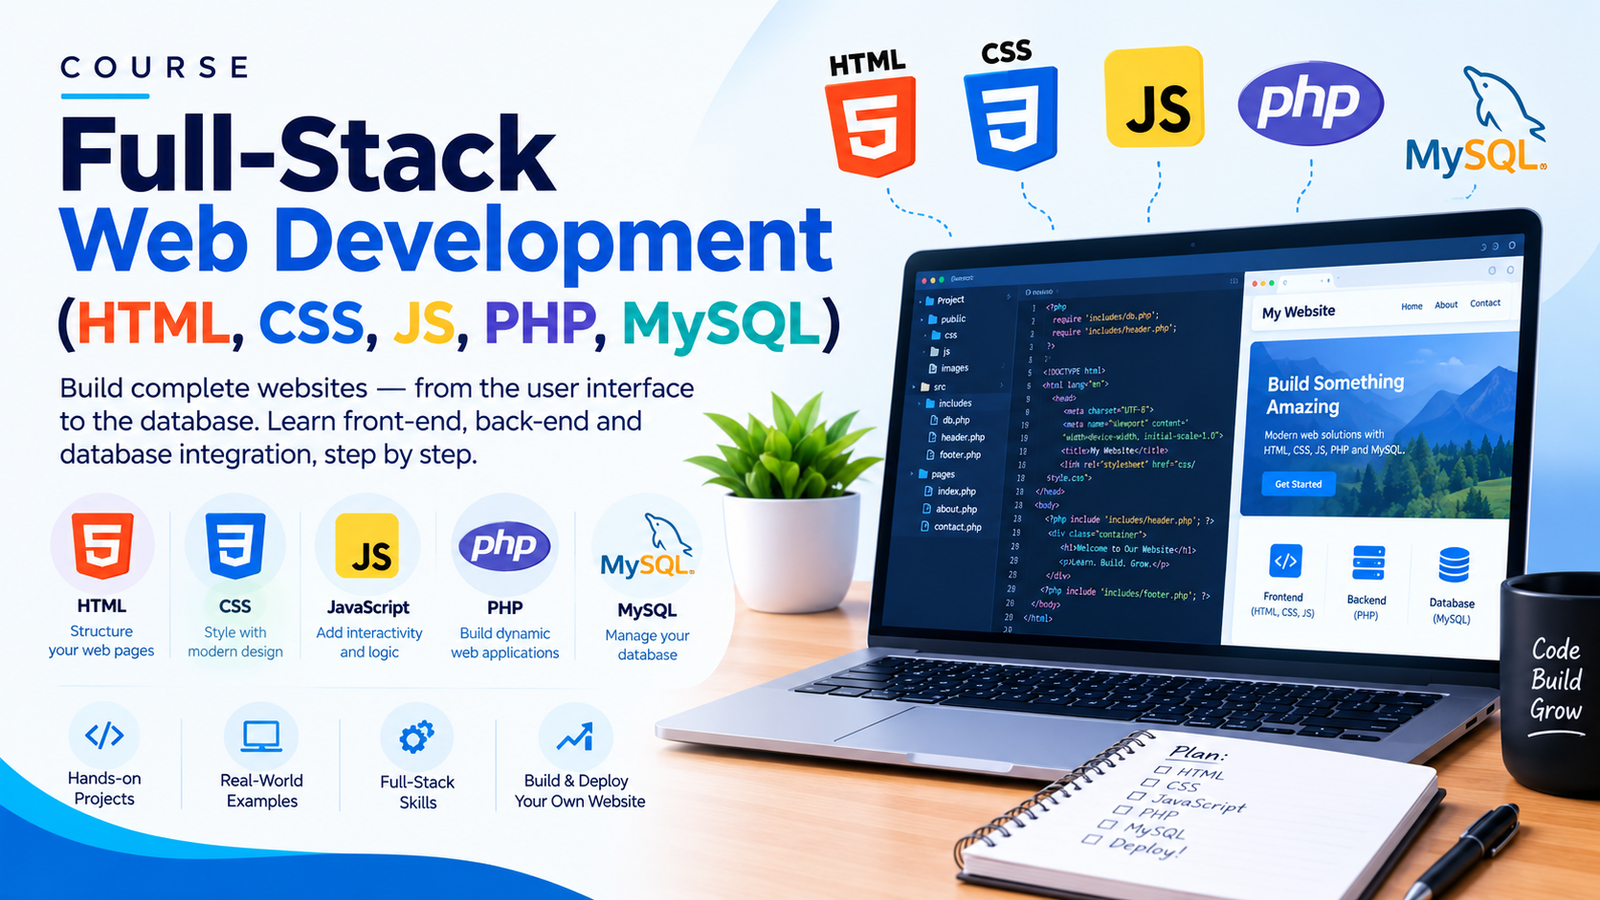Screen dimensions: 1600x900
Task: Click the Database cylinder icon on the website
Action: point(1454,565)
